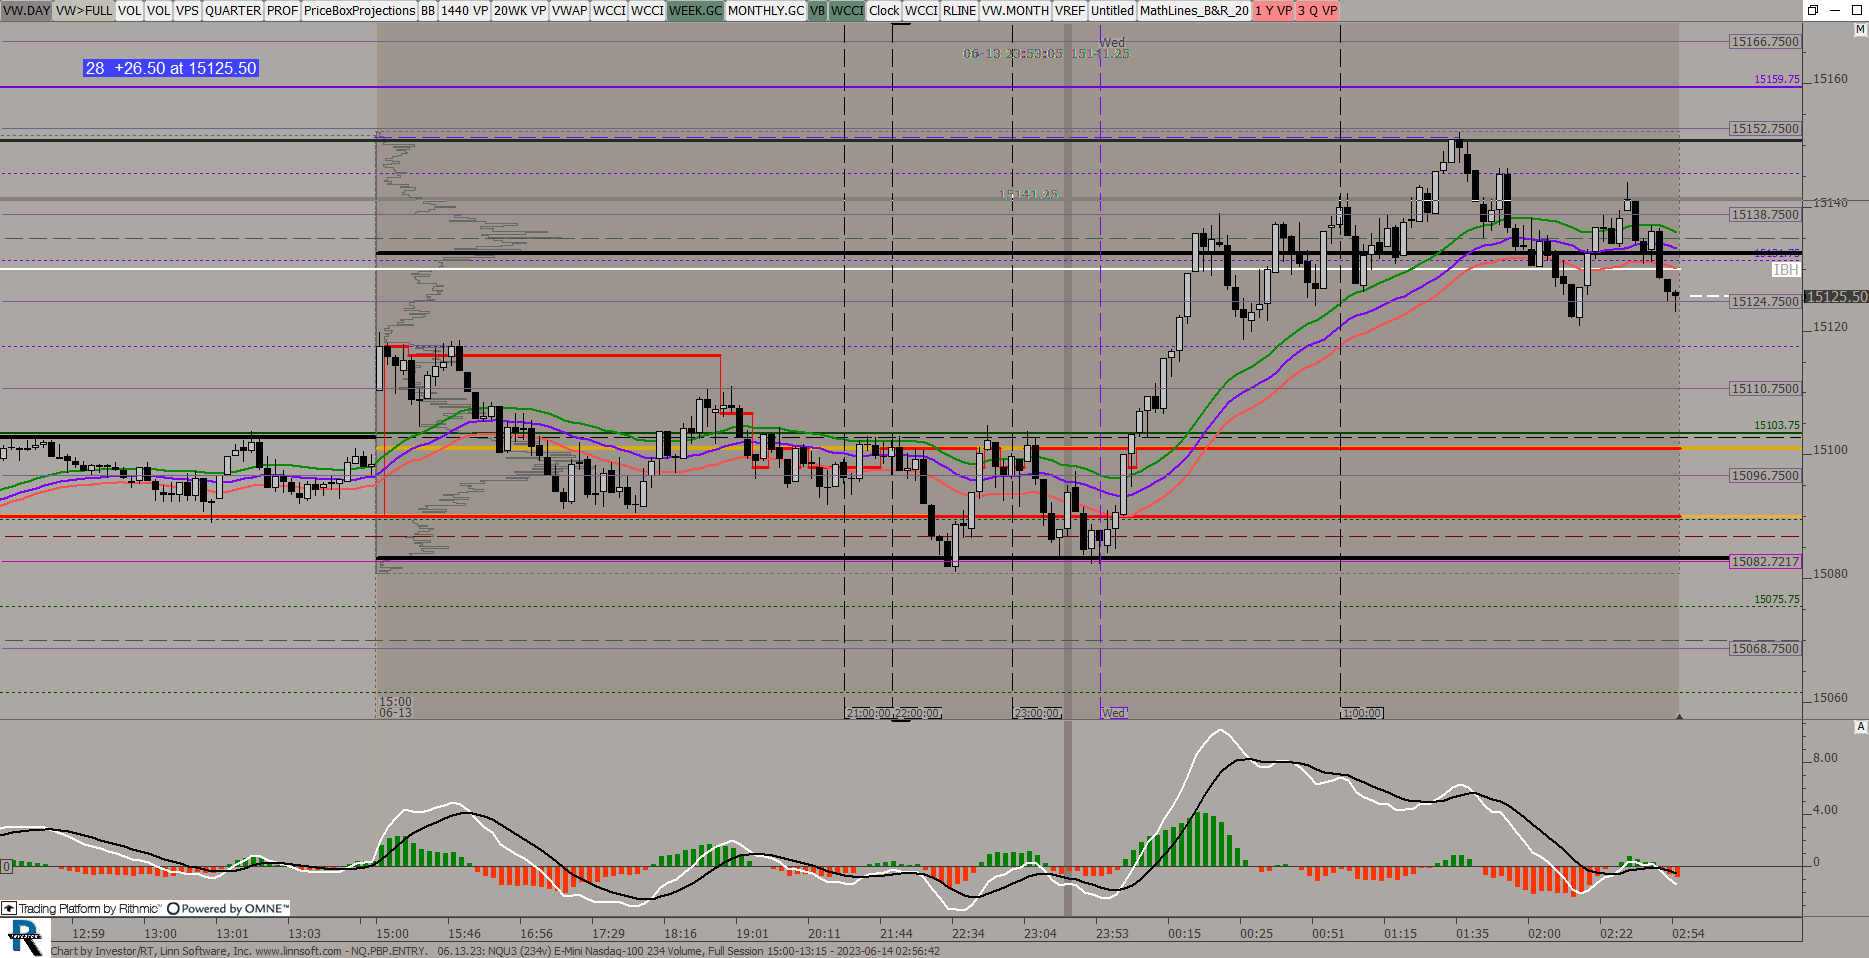Click the 15166.7500 price label
This screenshot has height=958, width=1869.
[x=1765, y=41]
